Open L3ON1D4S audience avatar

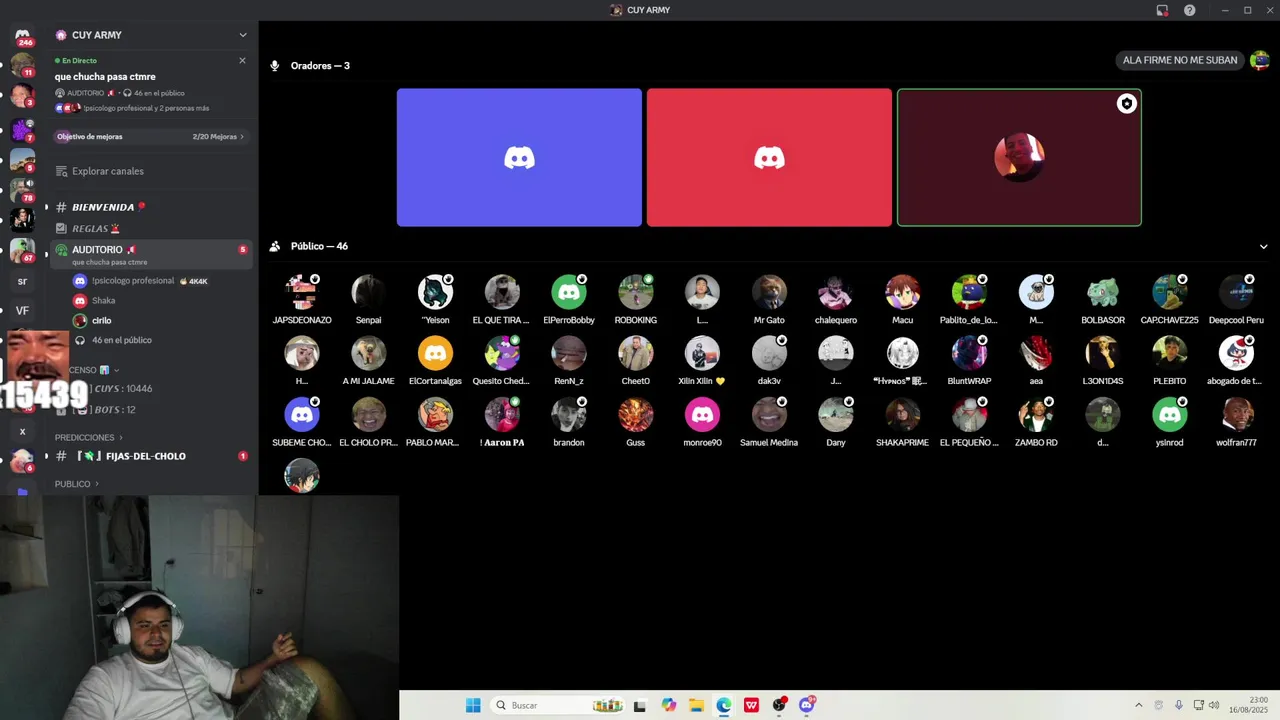coord(1103,353)
